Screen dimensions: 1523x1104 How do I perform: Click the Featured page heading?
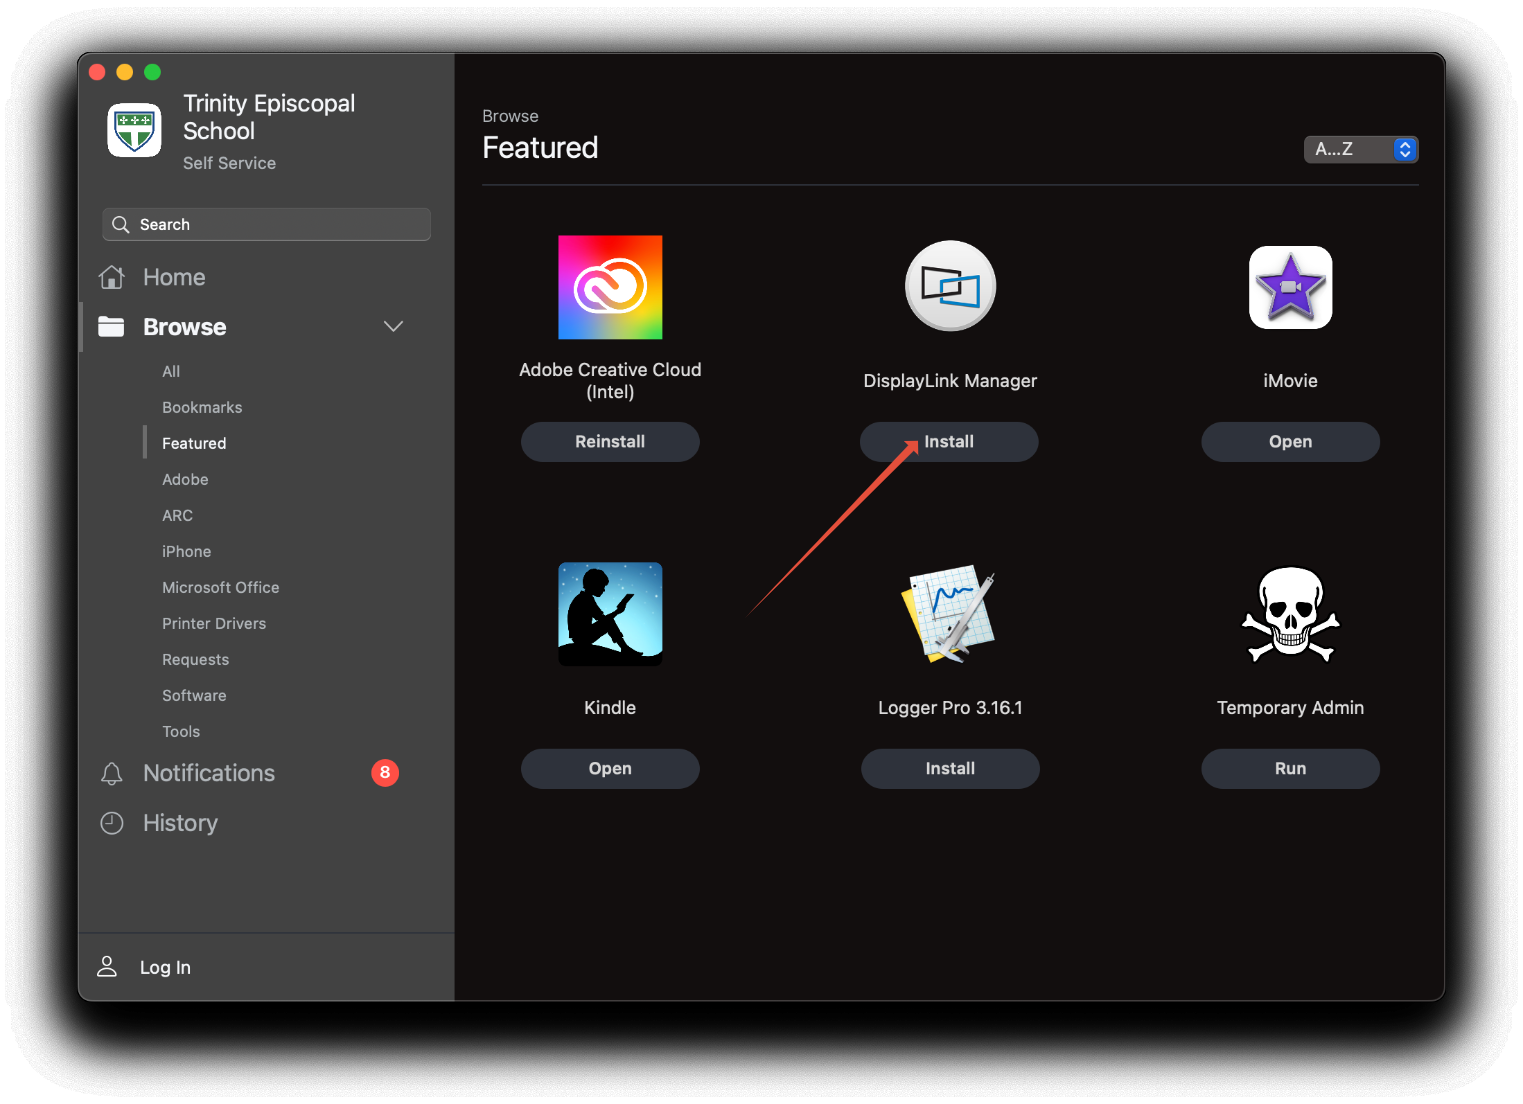pos(540,147)
